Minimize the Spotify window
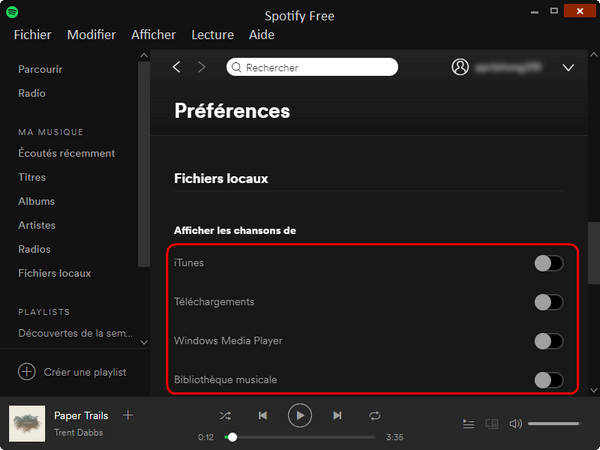The width and height of the screenshot is (600, 450). click(x=535, y=11)
